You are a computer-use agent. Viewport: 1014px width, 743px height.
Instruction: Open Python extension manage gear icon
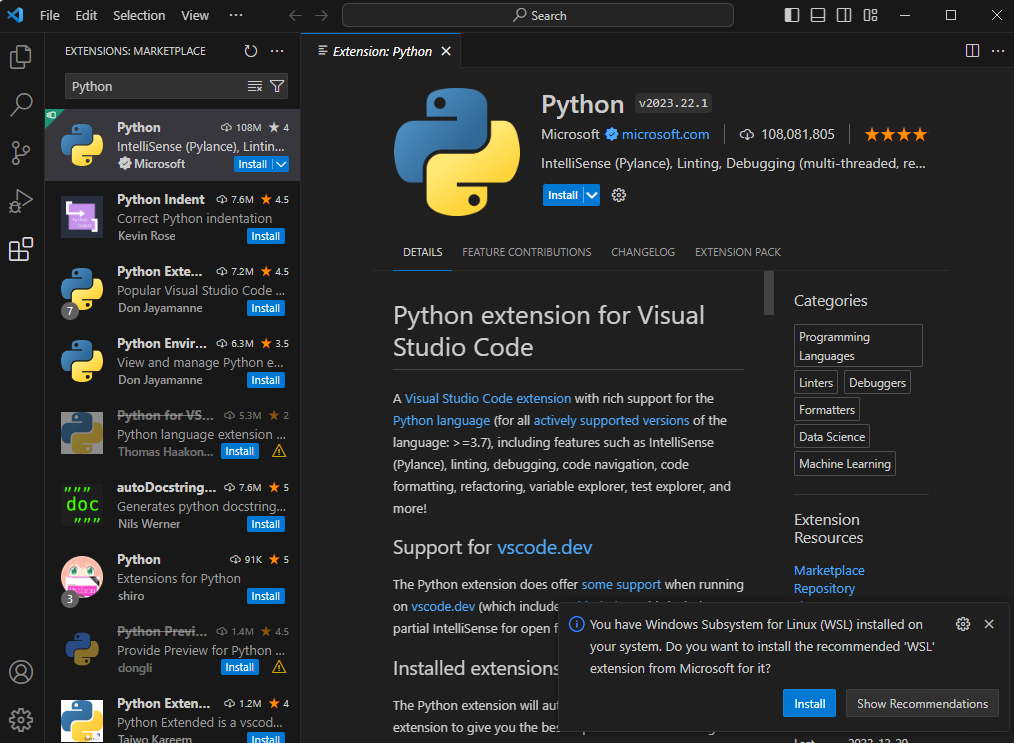619,195
